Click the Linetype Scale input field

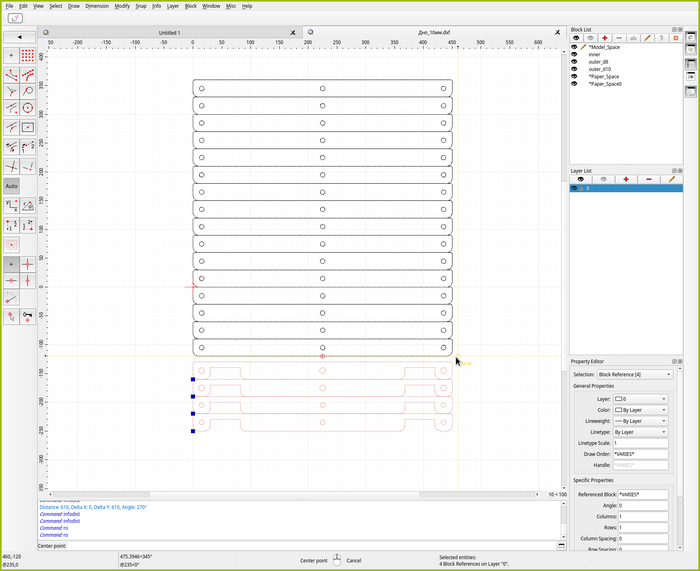[x=640, y=443]
